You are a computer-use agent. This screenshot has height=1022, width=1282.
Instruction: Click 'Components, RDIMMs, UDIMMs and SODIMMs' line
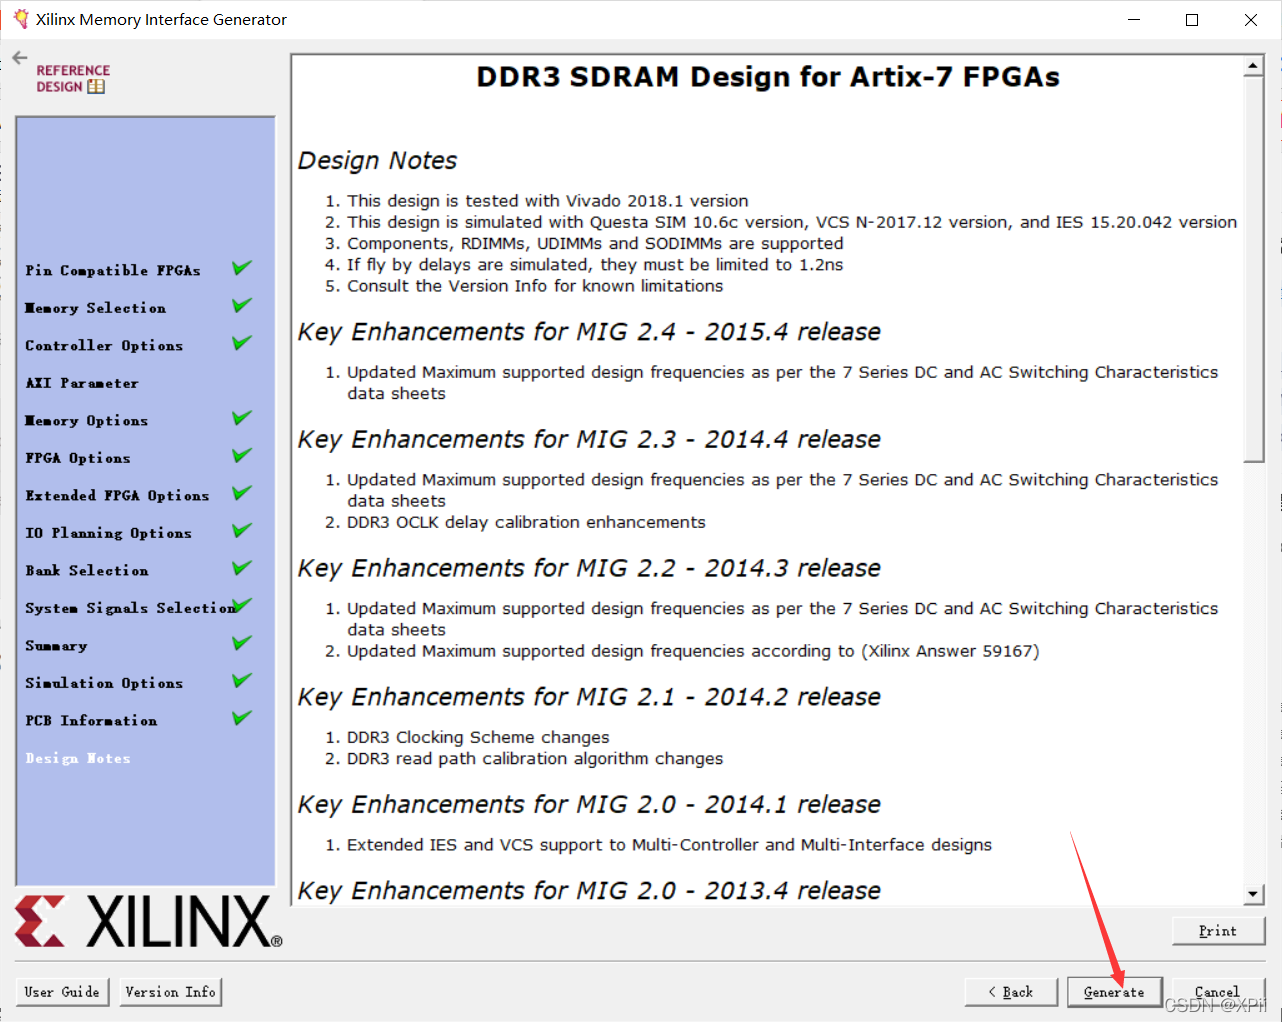[595, 244]
